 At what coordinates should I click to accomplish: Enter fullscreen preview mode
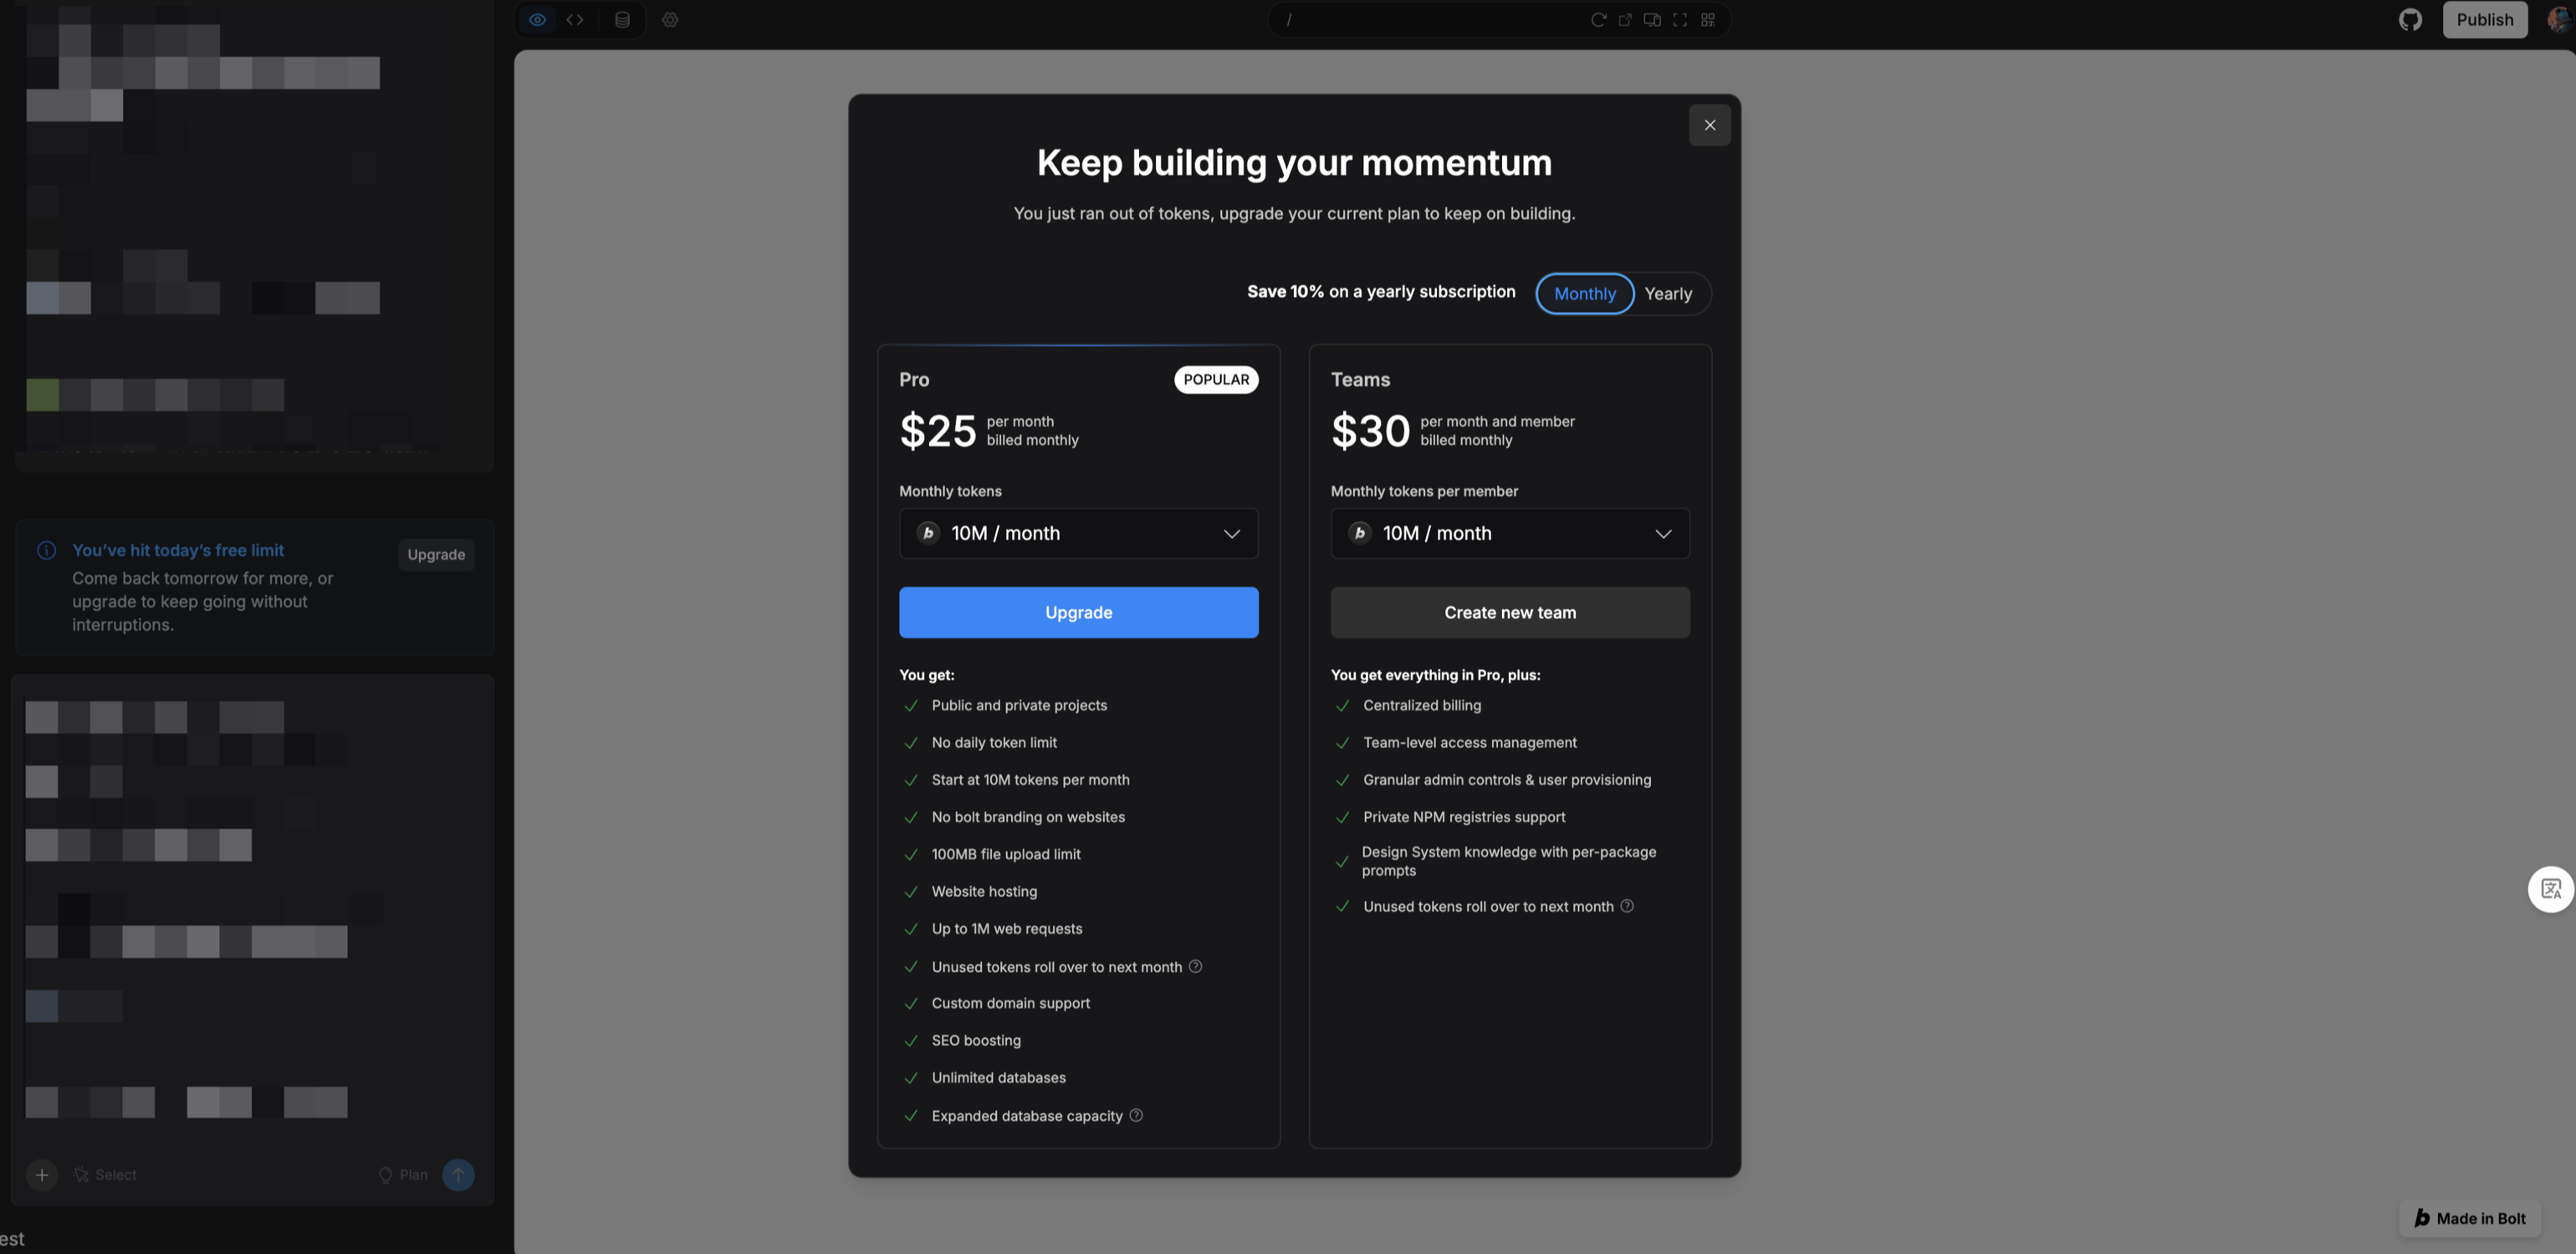point(1680,20)
